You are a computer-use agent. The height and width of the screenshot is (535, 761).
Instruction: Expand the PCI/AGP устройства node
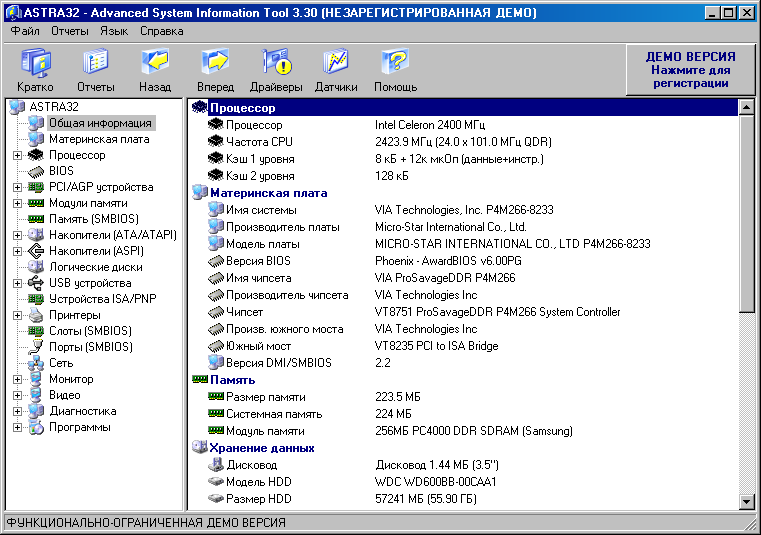[17, 187]
